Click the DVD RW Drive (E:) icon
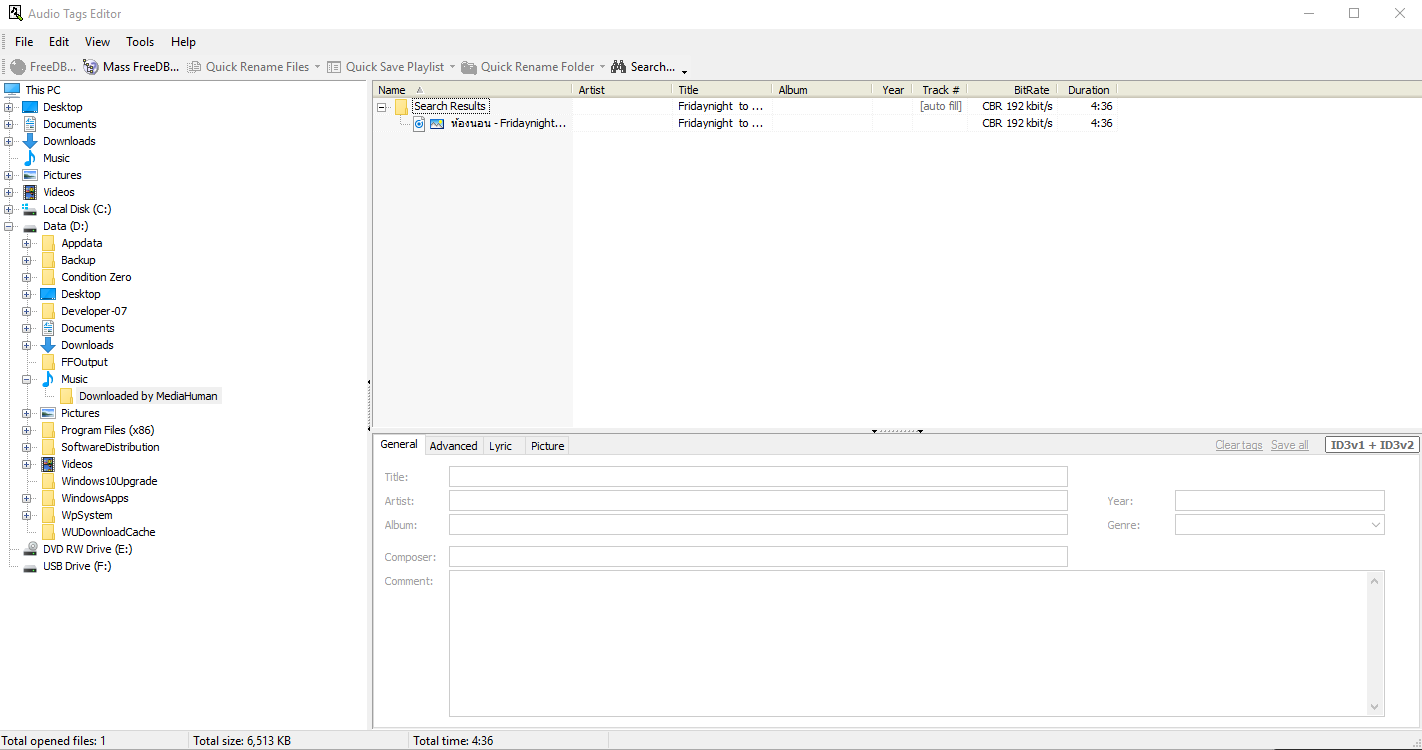This screenshot has height=750, width=1422. click(x=30, y=549)
